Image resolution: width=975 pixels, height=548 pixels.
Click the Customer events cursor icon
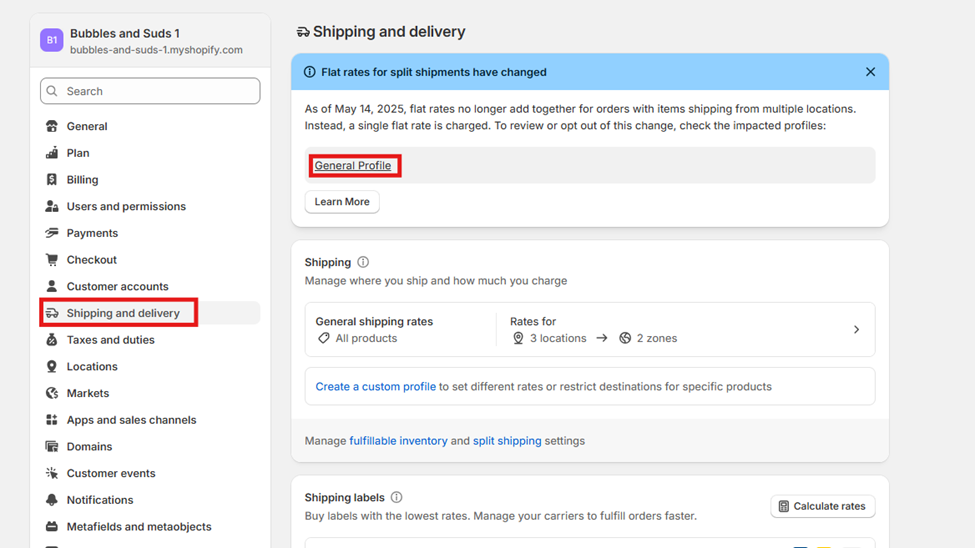52,473
